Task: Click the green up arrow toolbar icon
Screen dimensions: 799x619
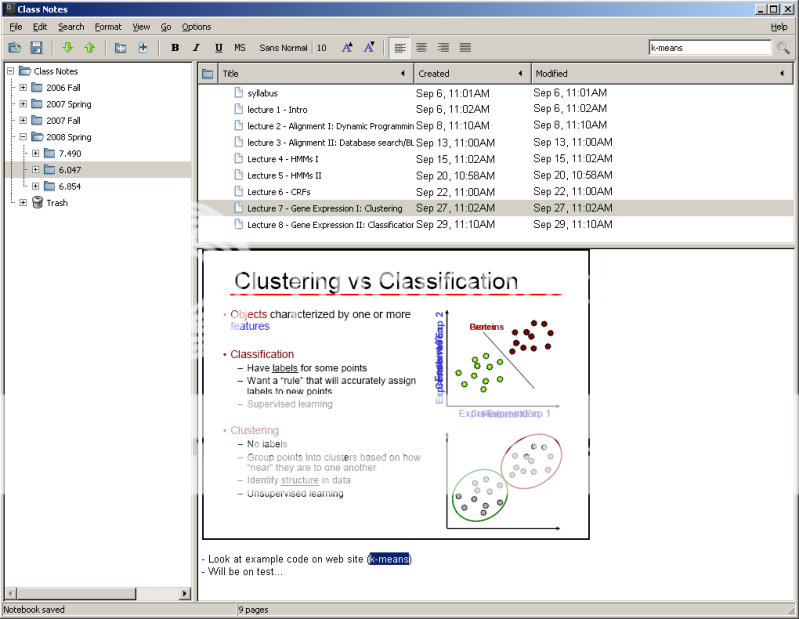Action: pos(89,47)
